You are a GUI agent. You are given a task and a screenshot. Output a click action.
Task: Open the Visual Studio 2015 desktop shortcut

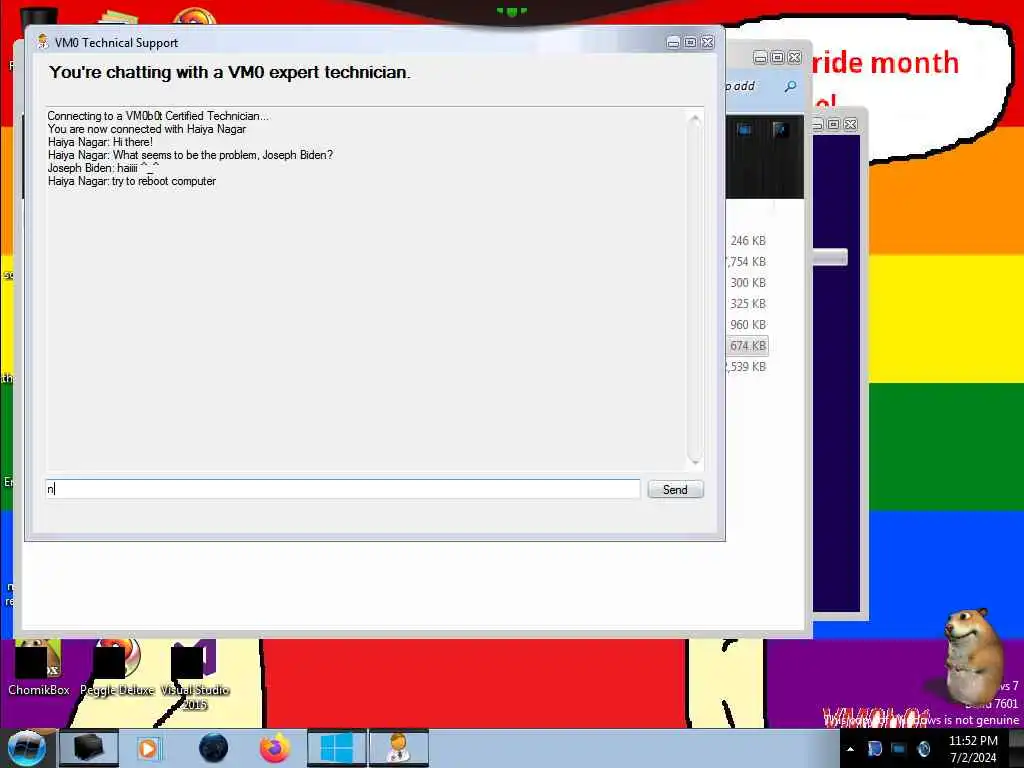point(194,675)
